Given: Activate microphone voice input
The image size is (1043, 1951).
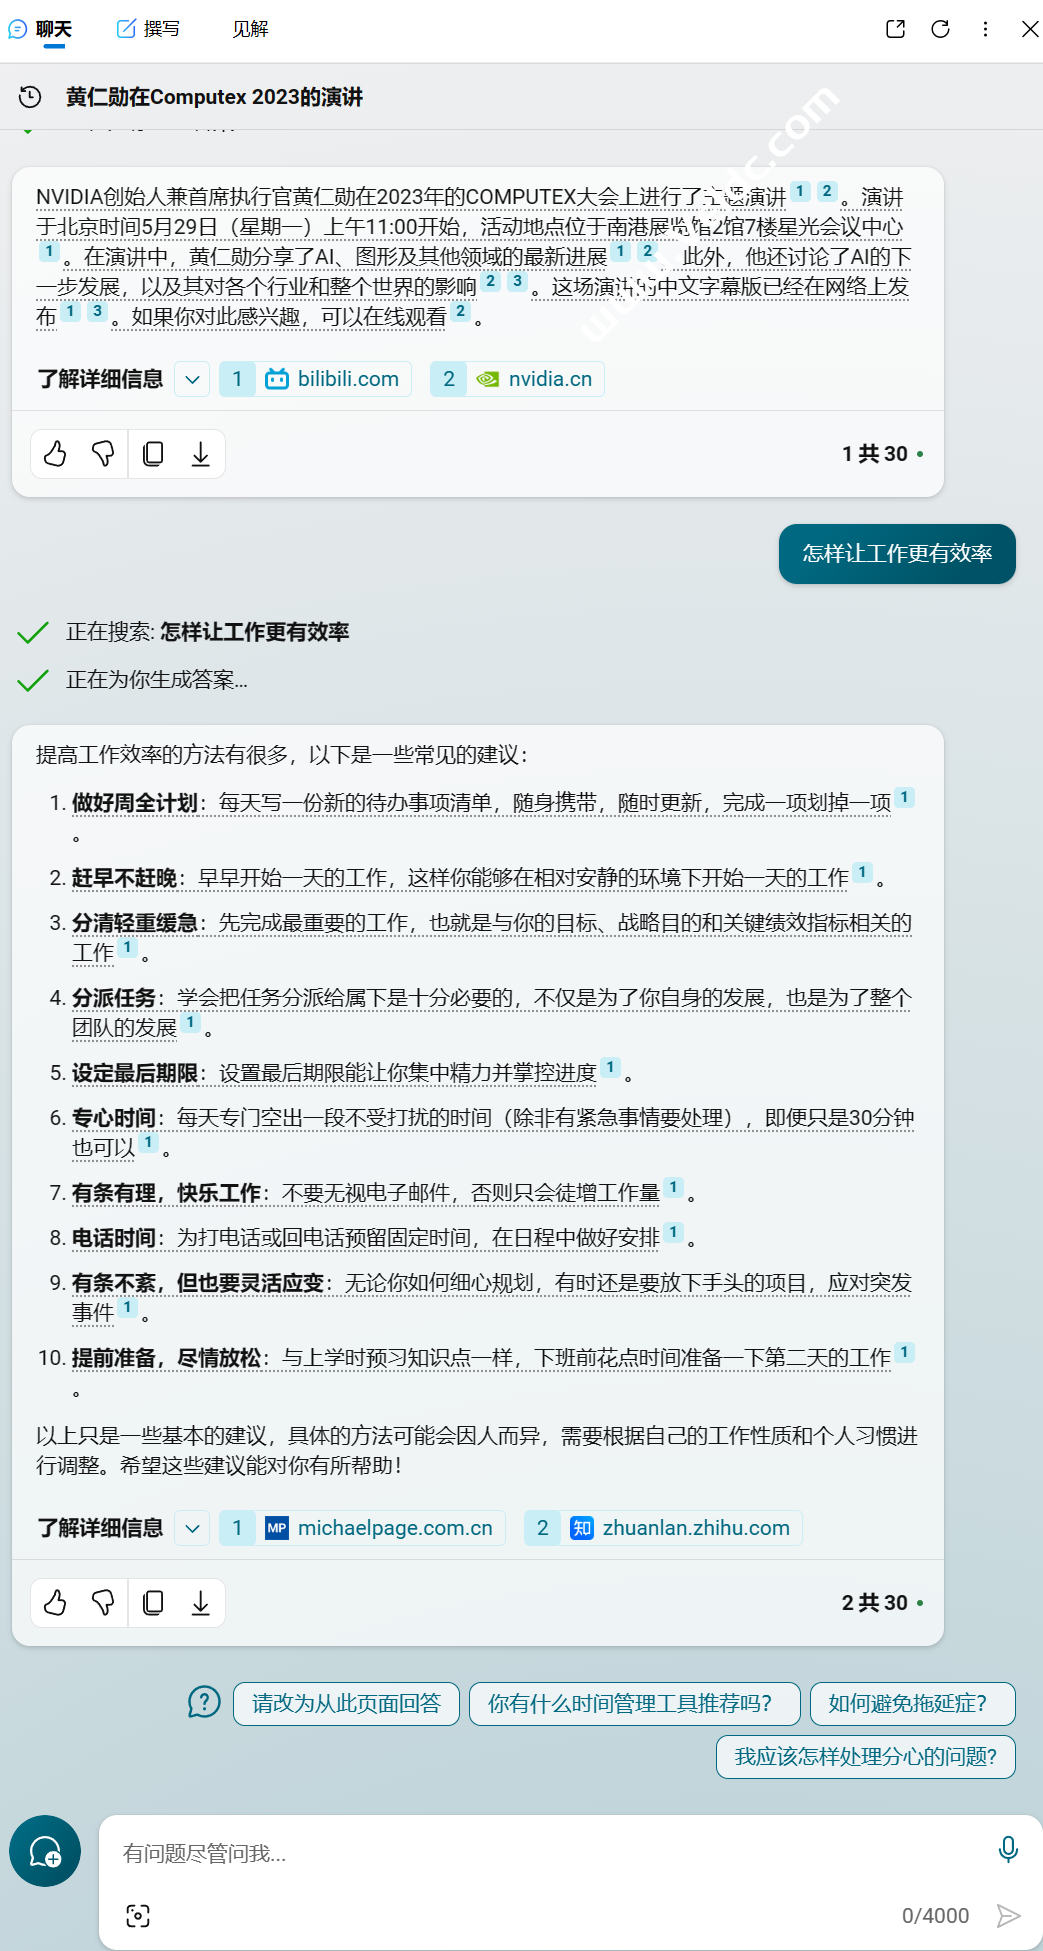Looking at the screenshot, I should 1008,1850.
